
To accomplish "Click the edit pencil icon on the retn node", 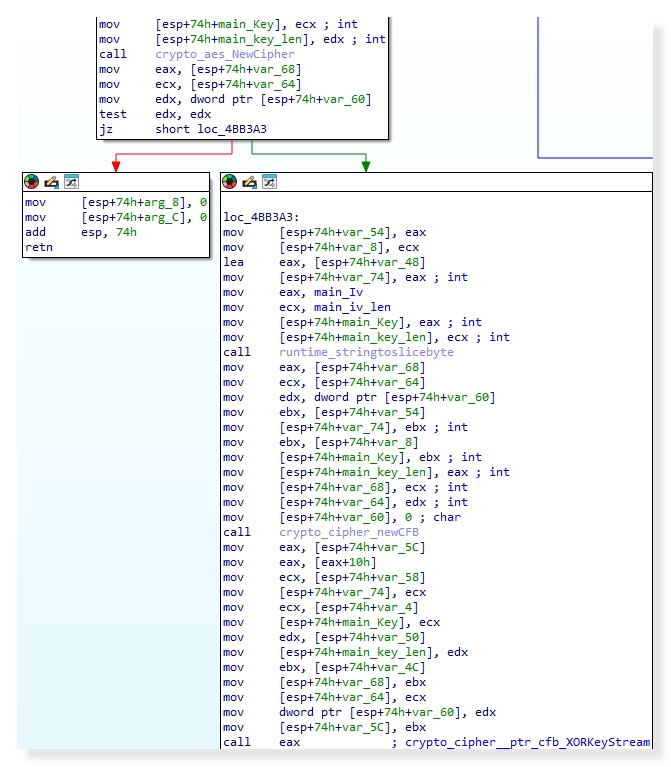I will [x=51, y=182].
